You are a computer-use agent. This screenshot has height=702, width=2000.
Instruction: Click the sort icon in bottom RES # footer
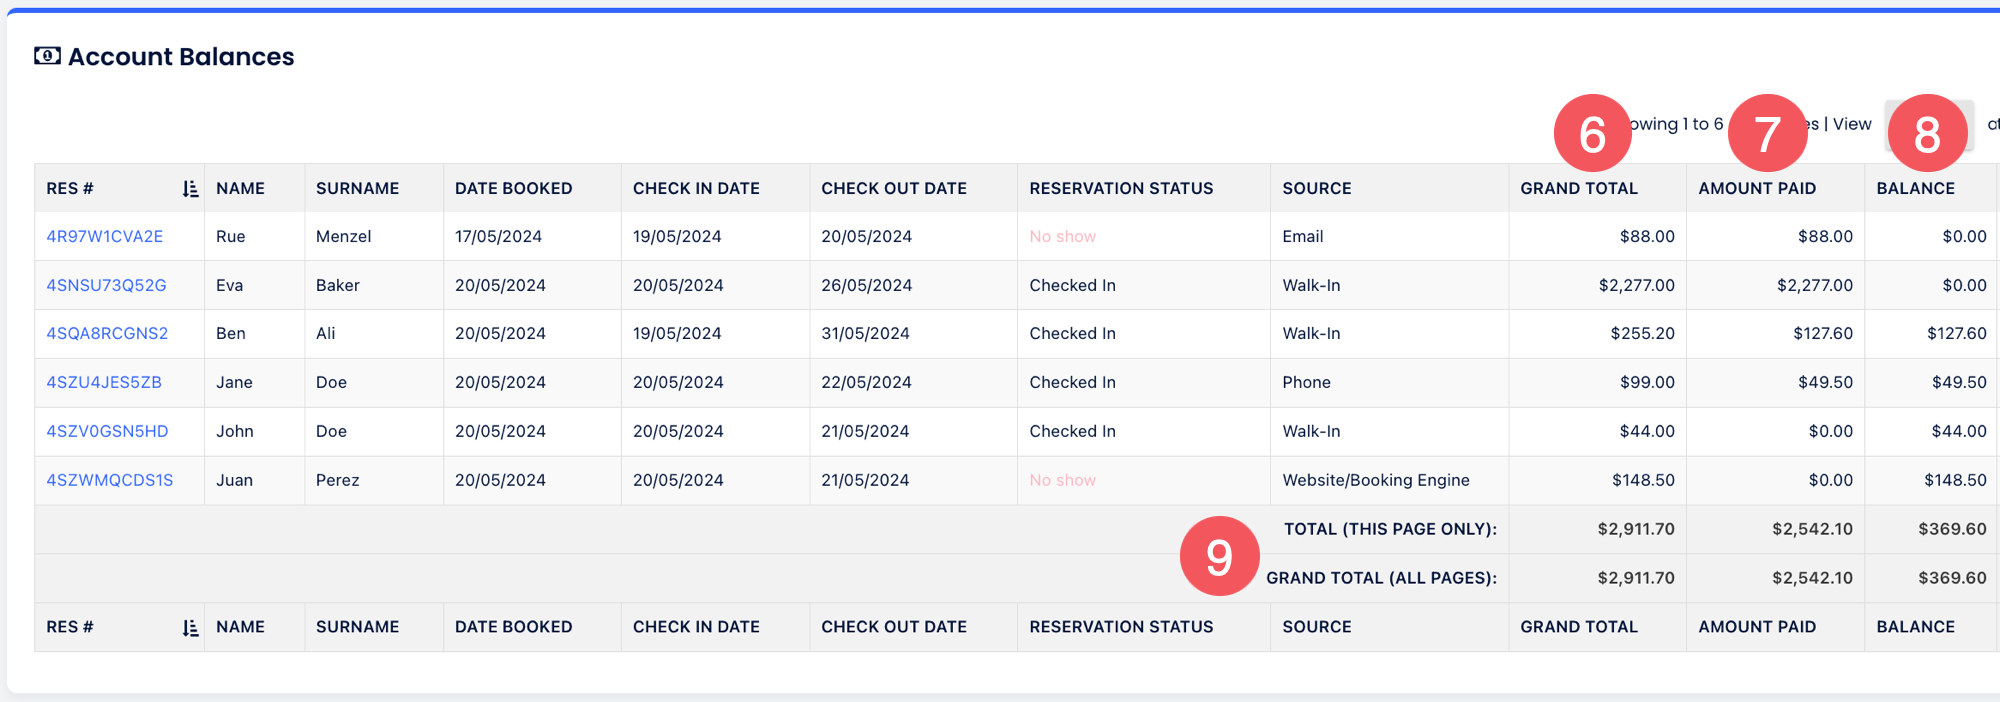click(190, 628)
